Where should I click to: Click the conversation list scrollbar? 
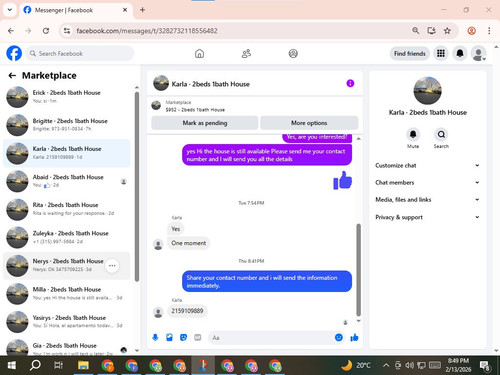pyautogui.click(x=137, y=187)
